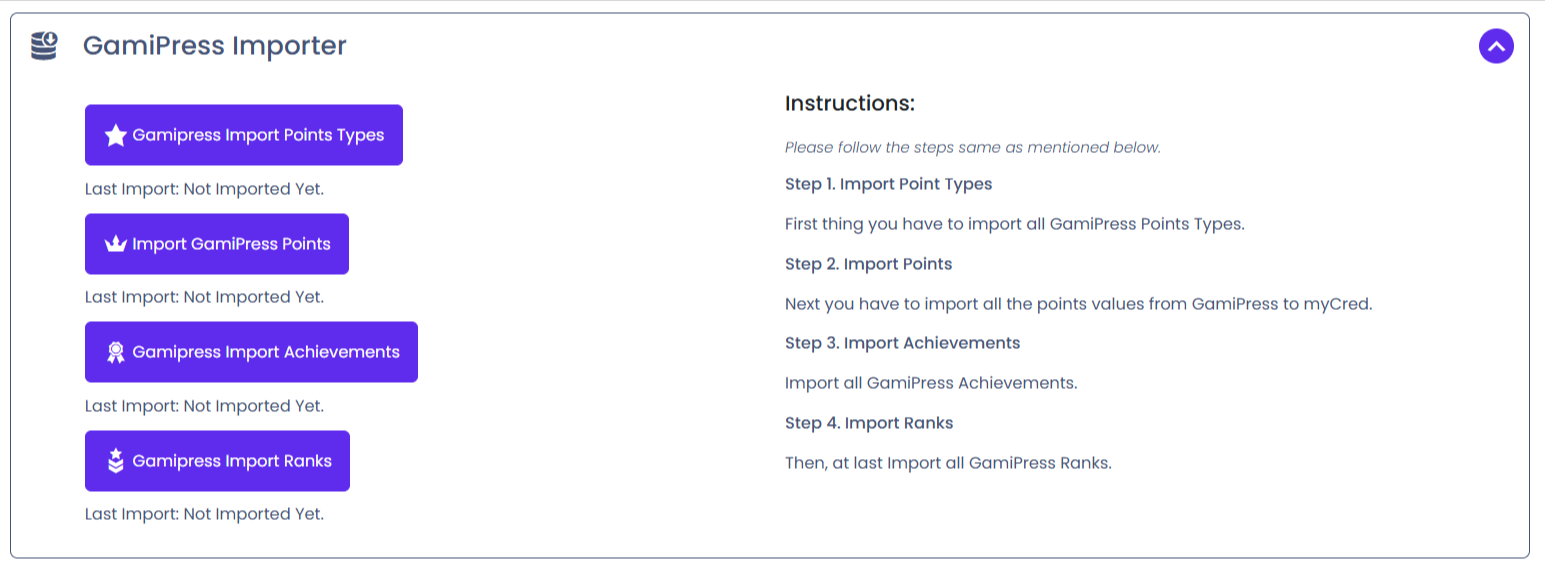1545x568 pixels.
Task: Click the rank badge icon on Ranks button
Action: [x=116, y=461]
